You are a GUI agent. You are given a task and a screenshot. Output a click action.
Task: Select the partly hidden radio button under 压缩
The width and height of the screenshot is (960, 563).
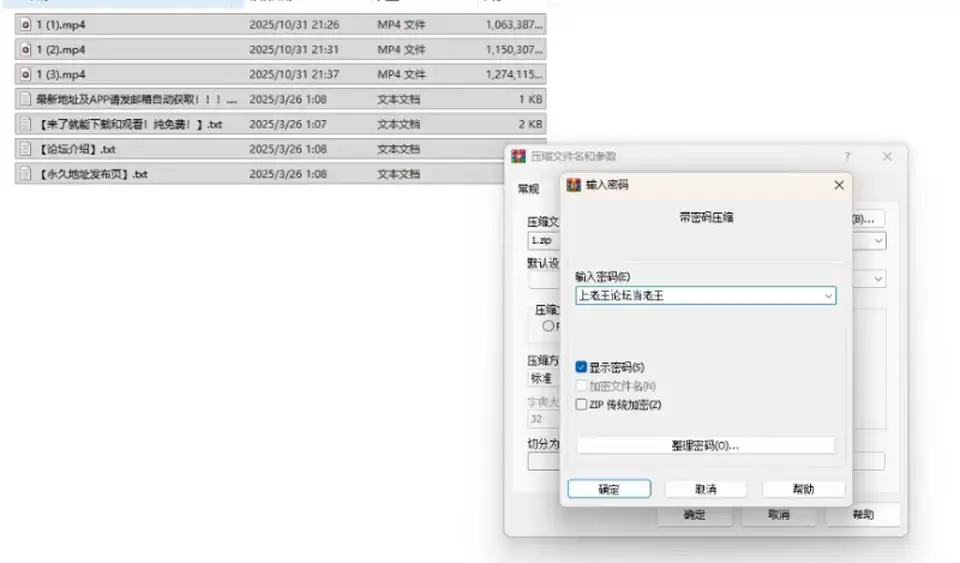coord(549,326)
